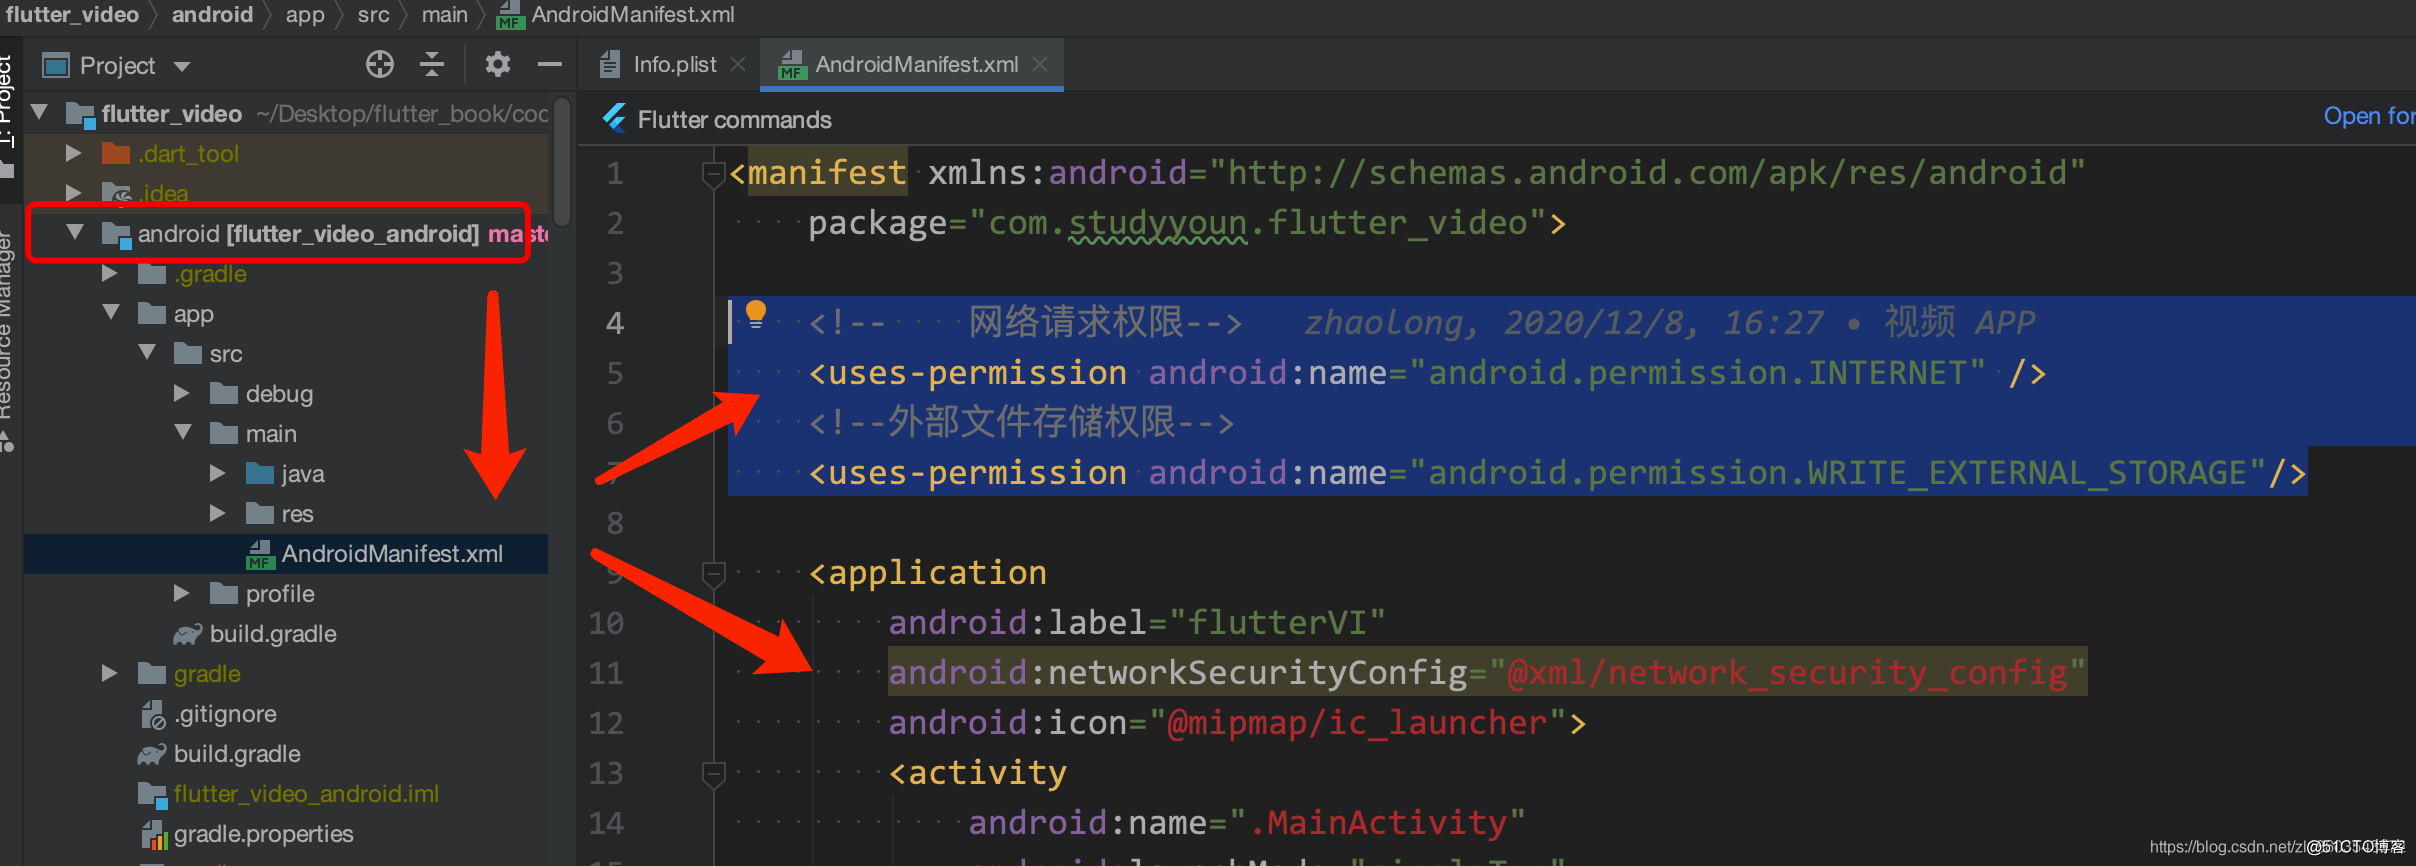Click the 'Open for' link in Flutter bar
Image resolution: width=2416 pixels, height=866 pixels.
pyautogui.click(x=2369, y=116)
